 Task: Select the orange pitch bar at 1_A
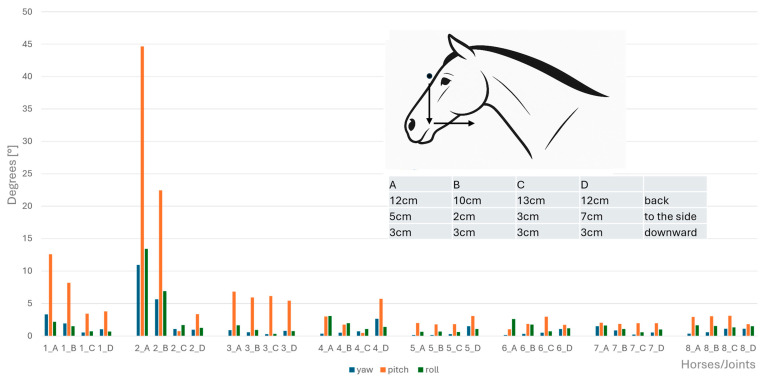point(50,295)
